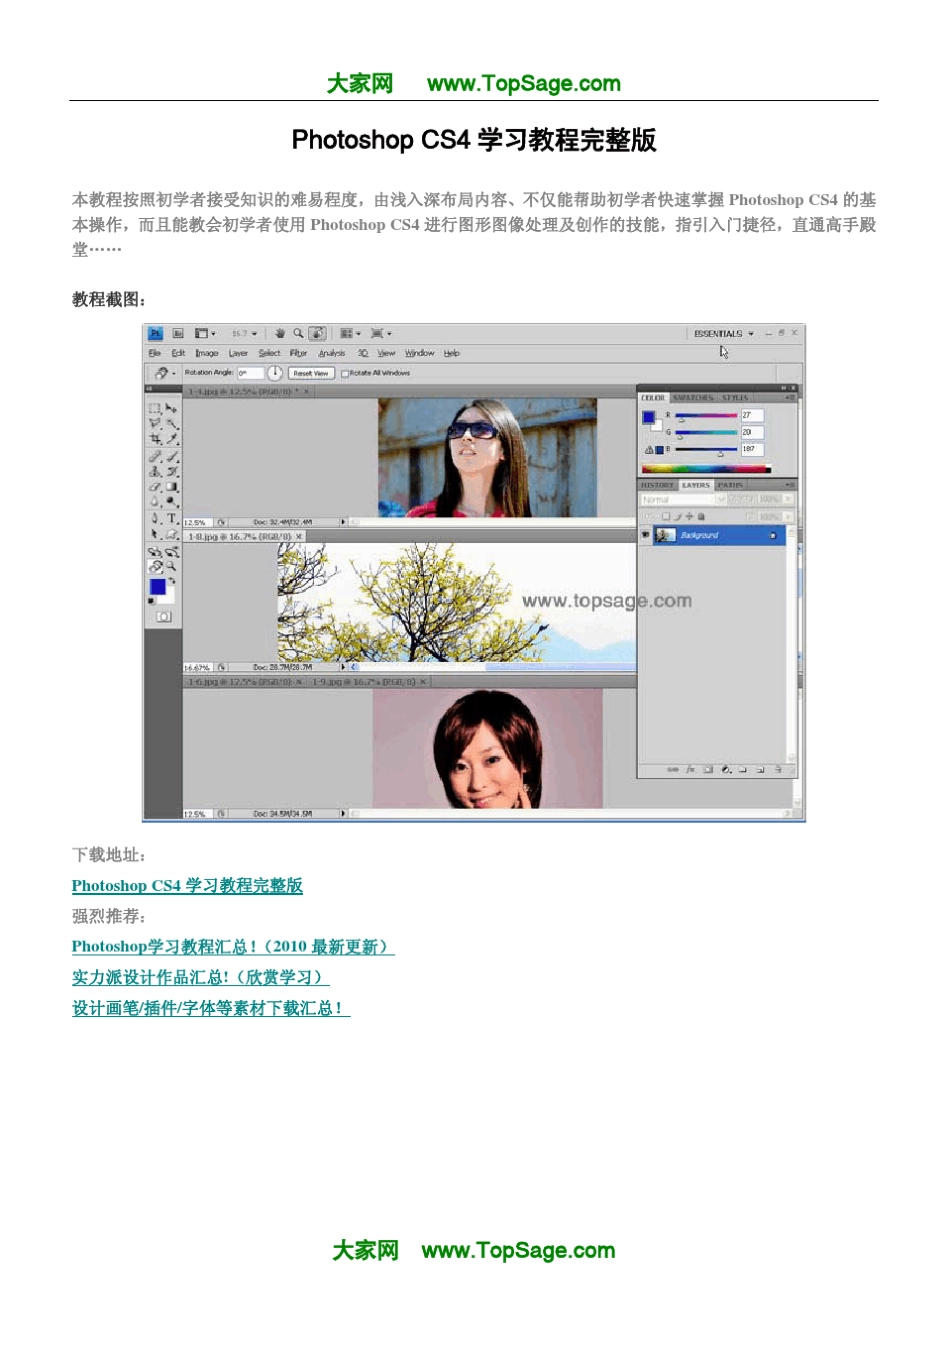
Task: Toggle lock all padlock in Layers
Action: tap(701, 516)
